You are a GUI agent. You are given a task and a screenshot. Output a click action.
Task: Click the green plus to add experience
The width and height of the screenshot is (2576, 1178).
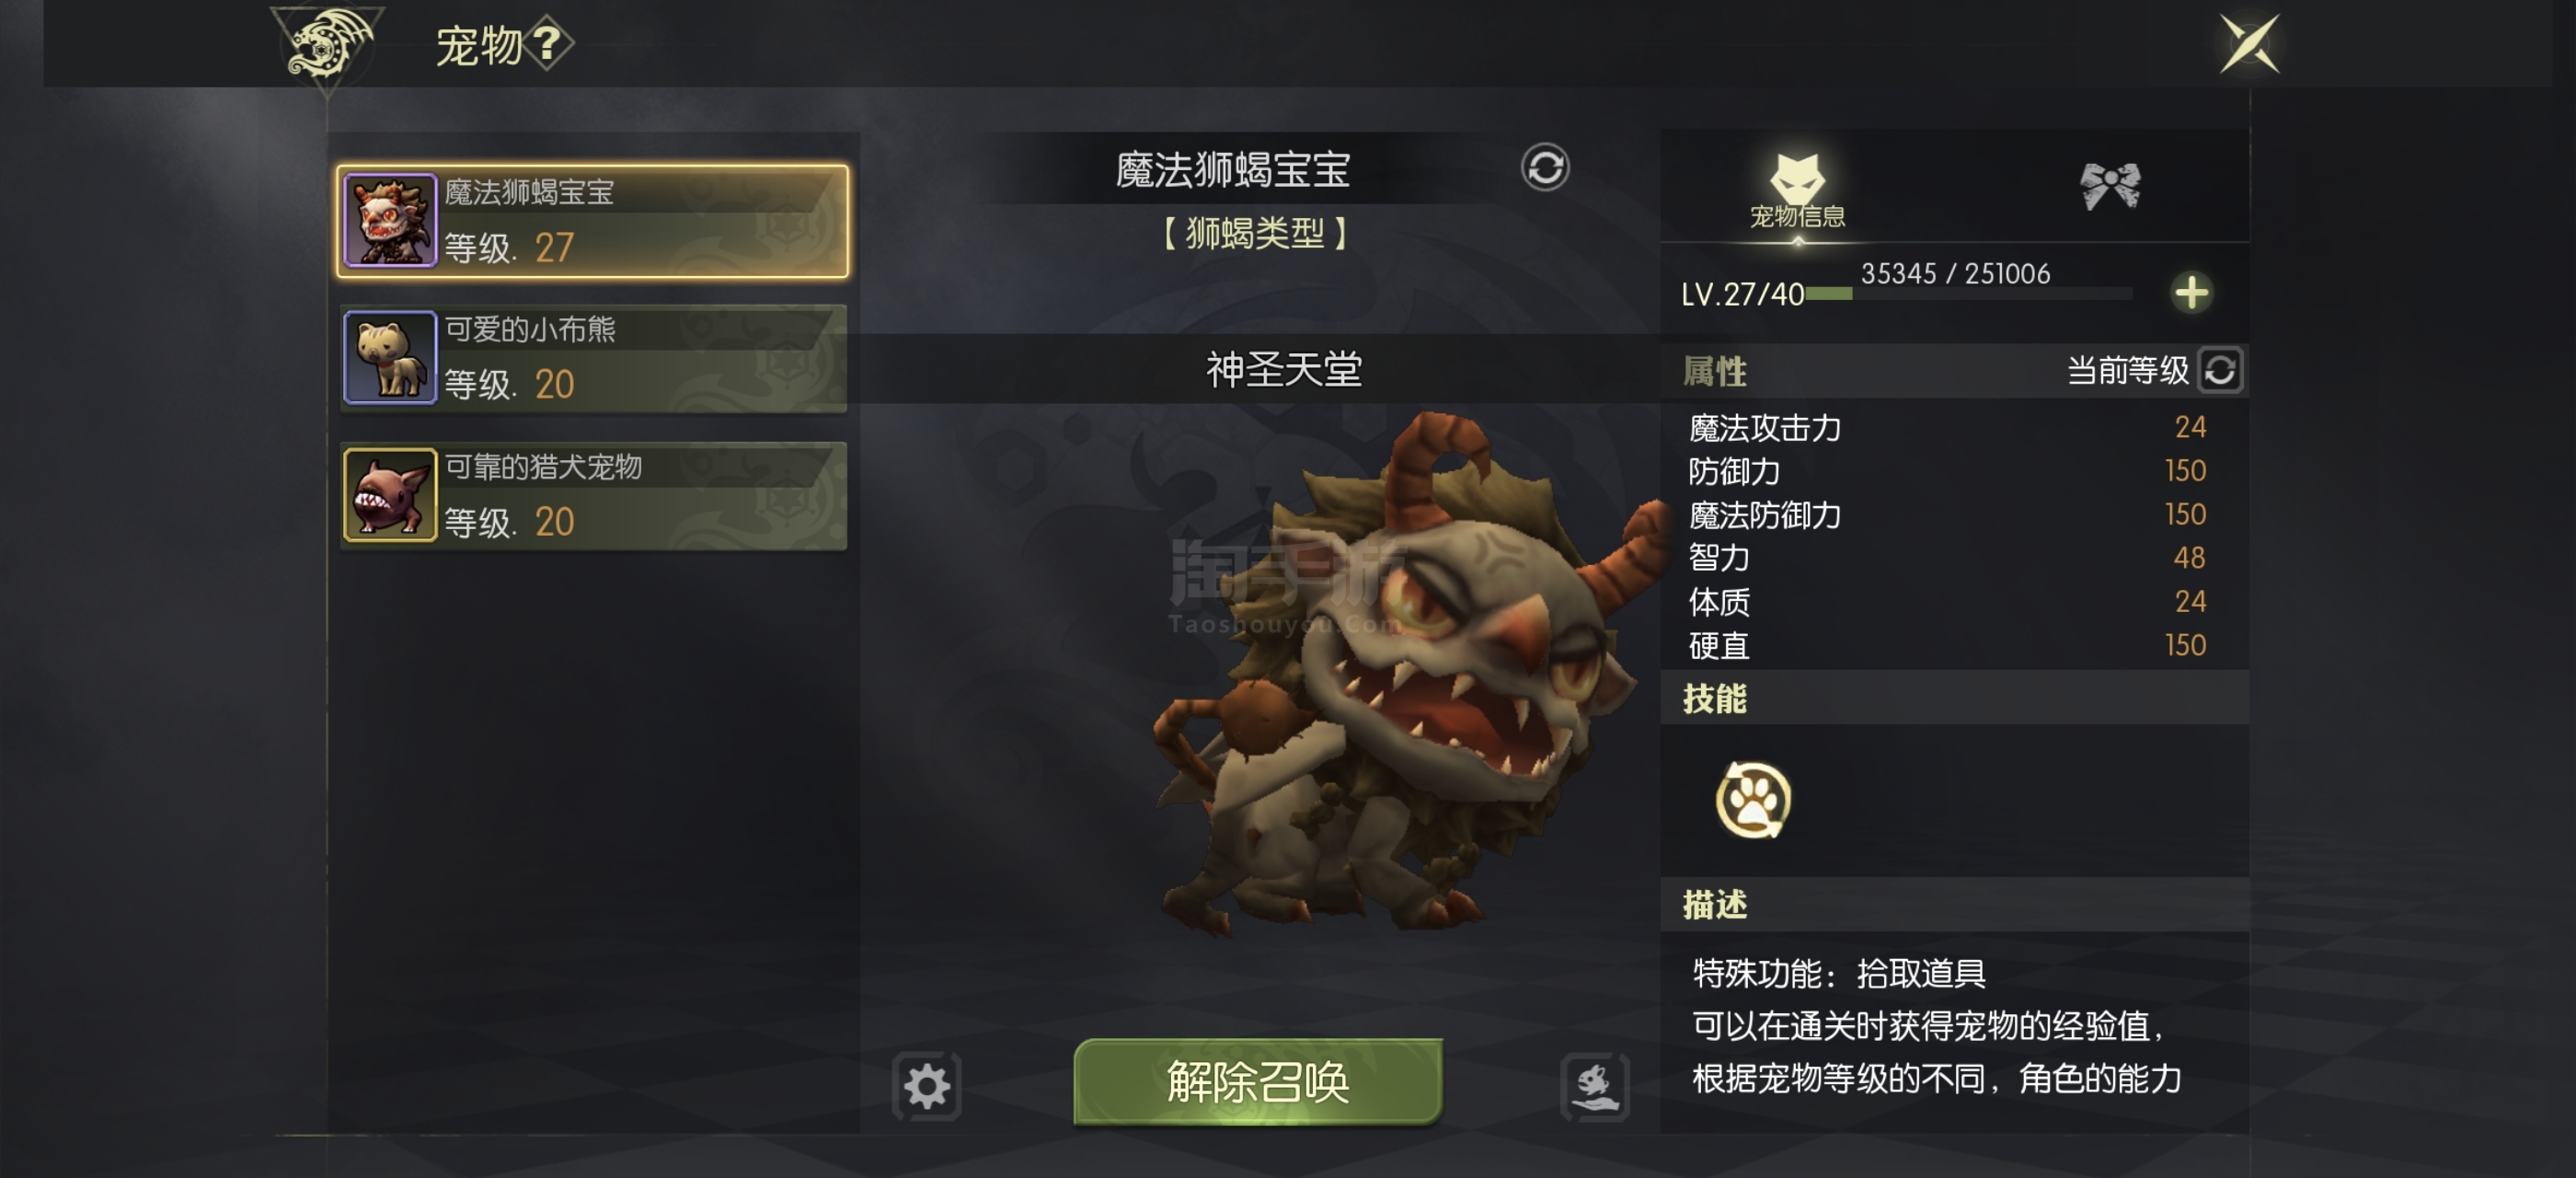[2191, 293]
